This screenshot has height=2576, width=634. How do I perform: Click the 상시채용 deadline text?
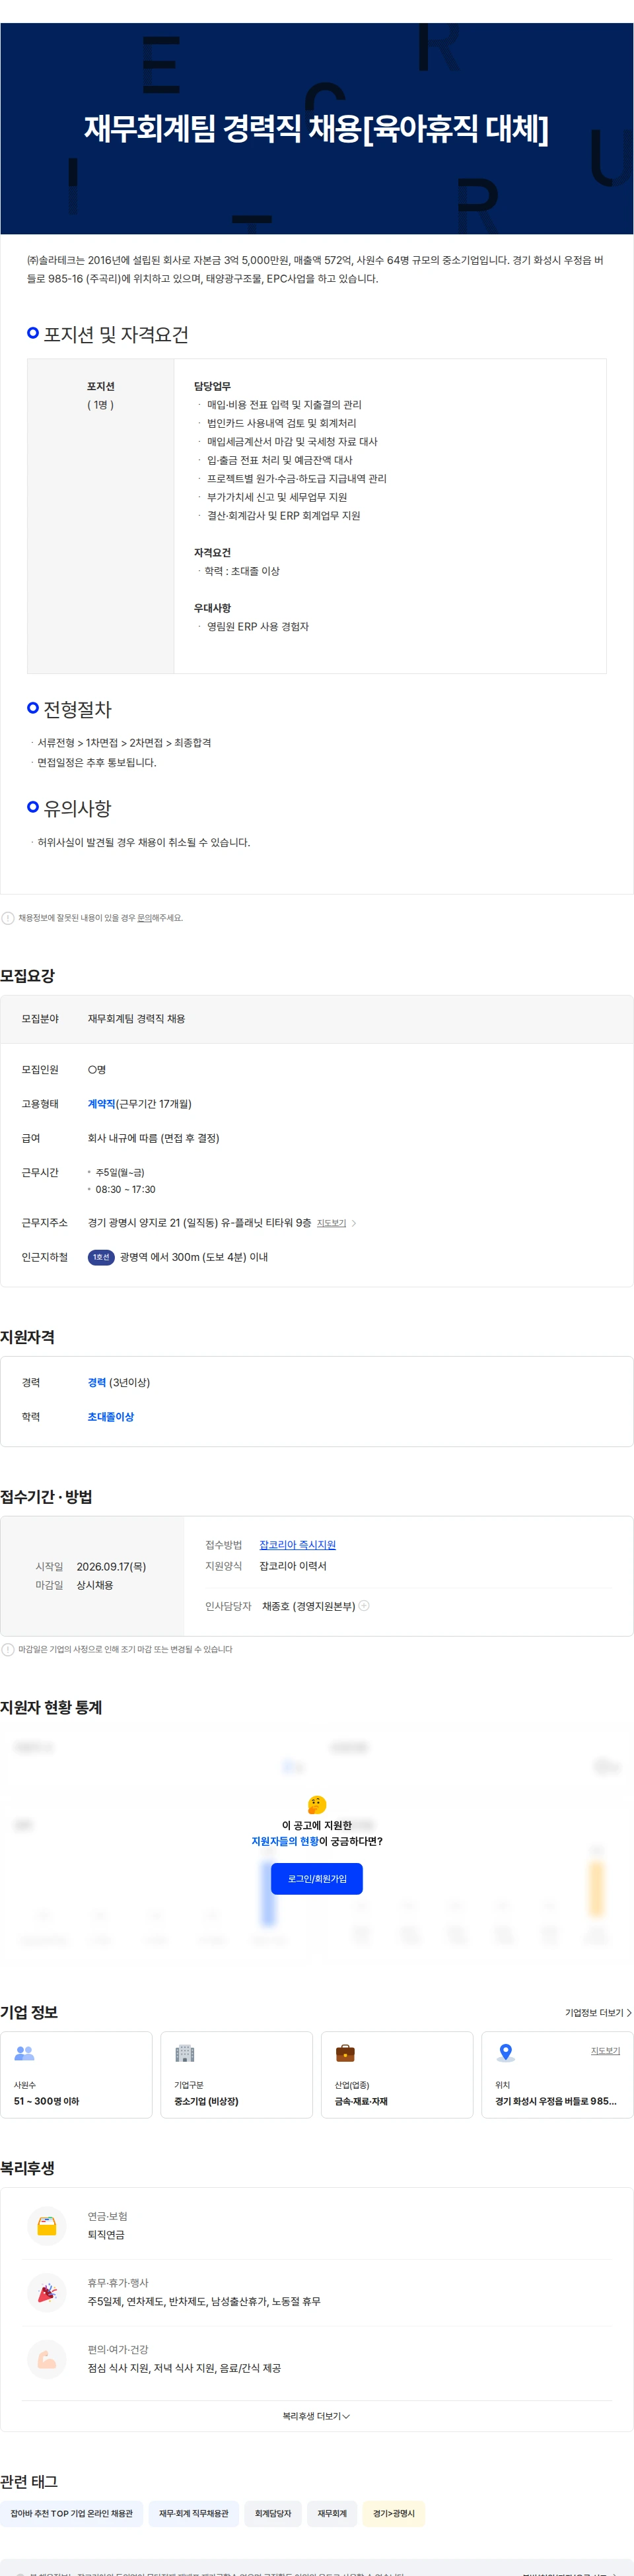pos(95,1585)
